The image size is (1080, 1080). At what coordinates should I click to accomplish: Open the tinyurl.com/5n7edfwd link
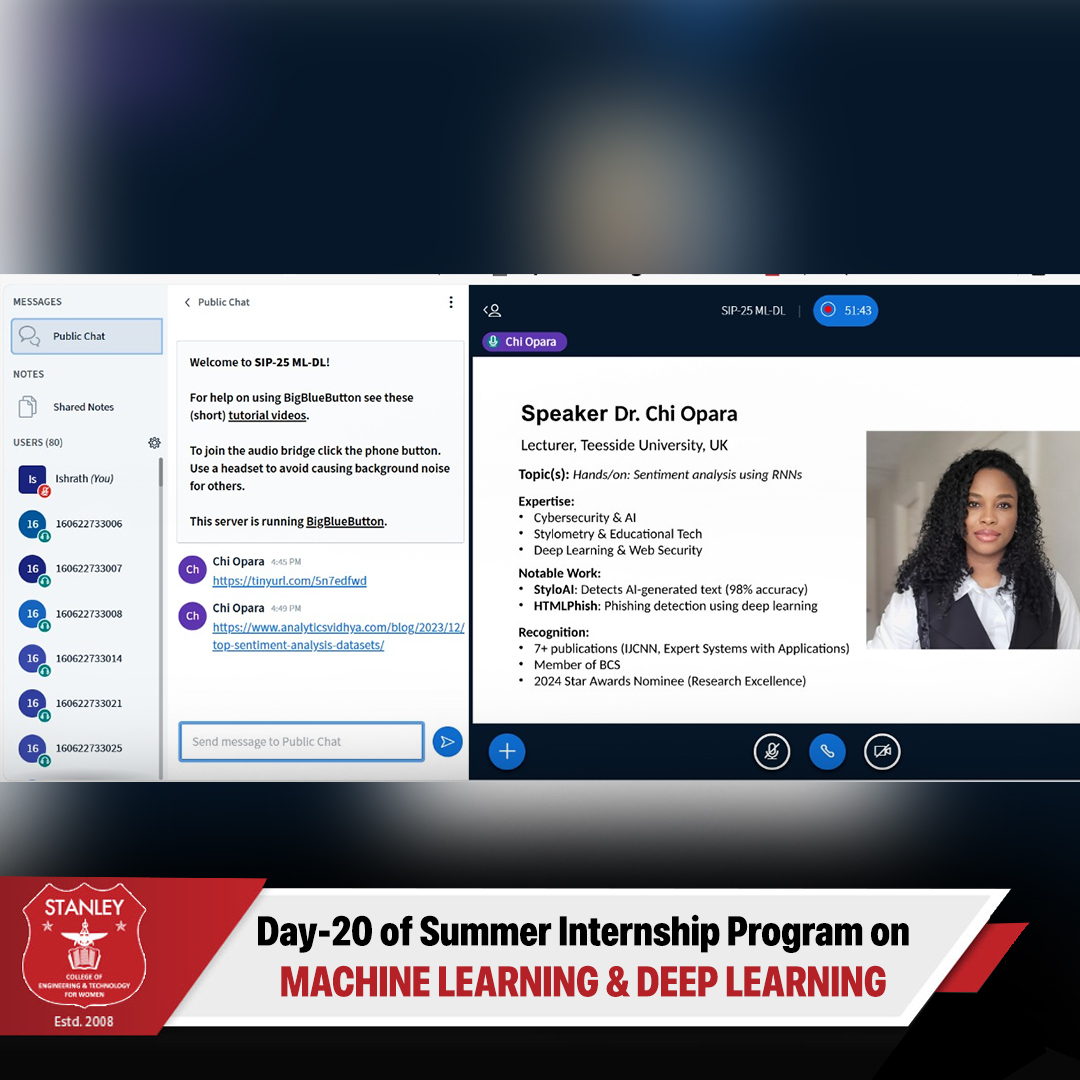pos(289,581)
